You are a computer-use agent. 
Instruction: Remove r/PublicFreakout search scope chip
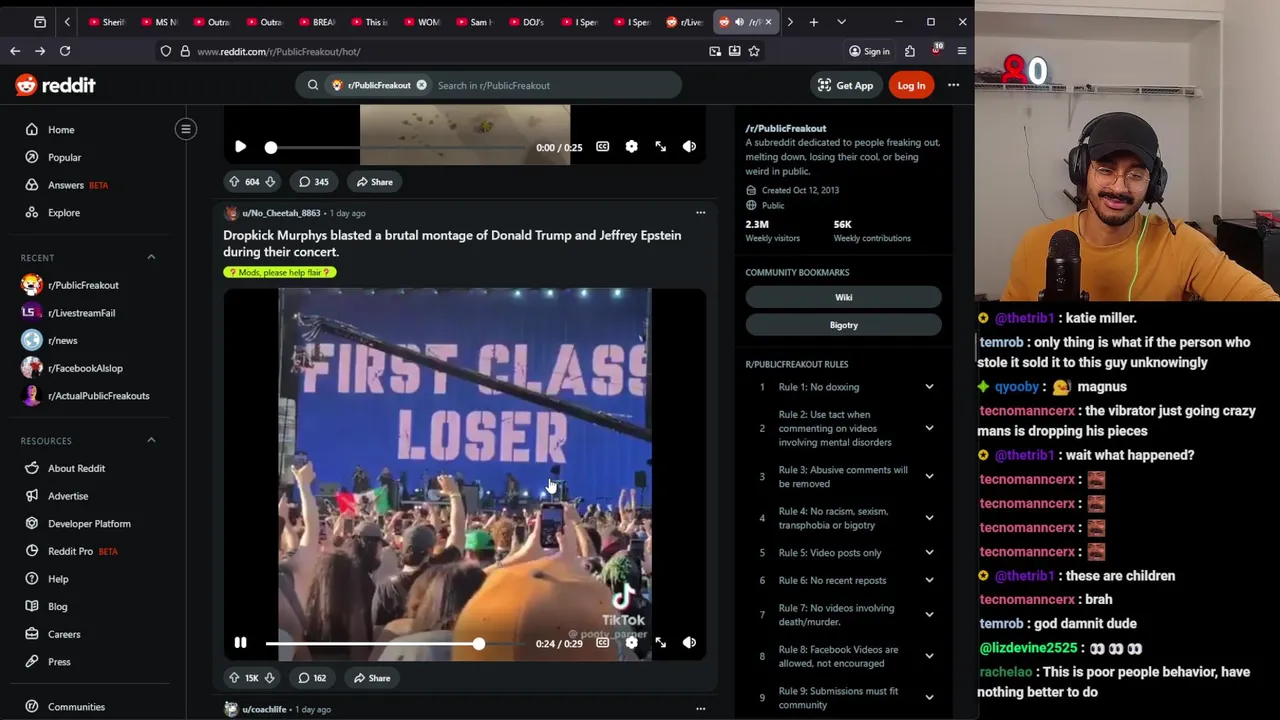click(421, 85)
